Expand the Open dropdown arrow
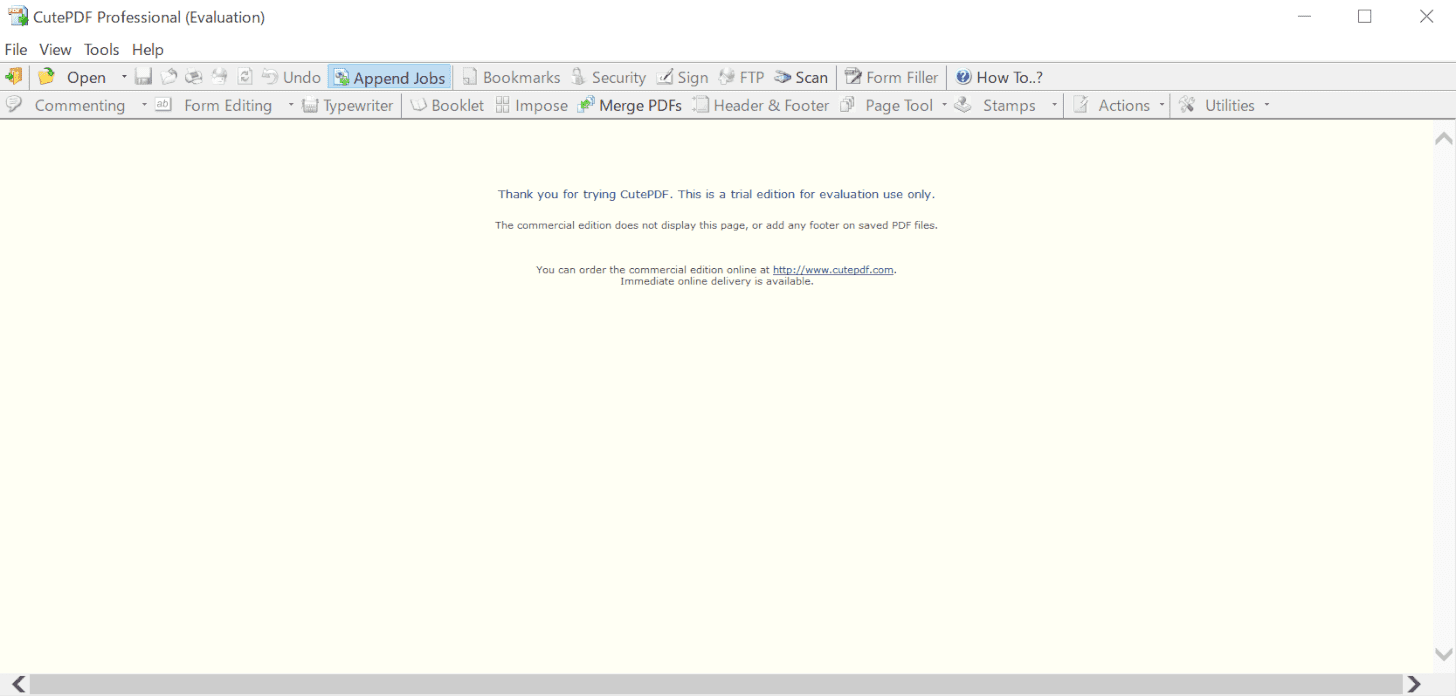 point(124,77)
